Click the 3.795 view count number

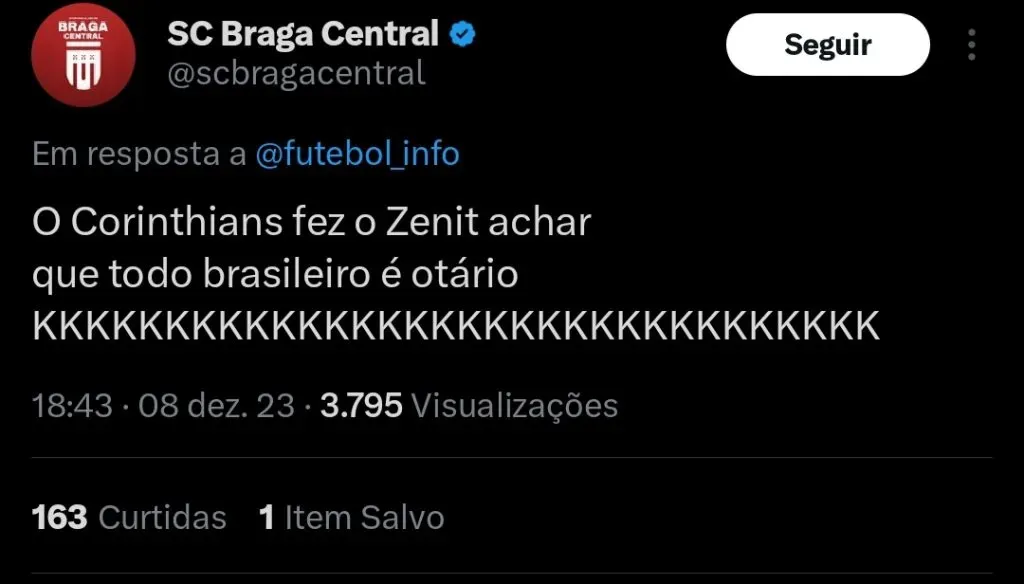[361, 405]
